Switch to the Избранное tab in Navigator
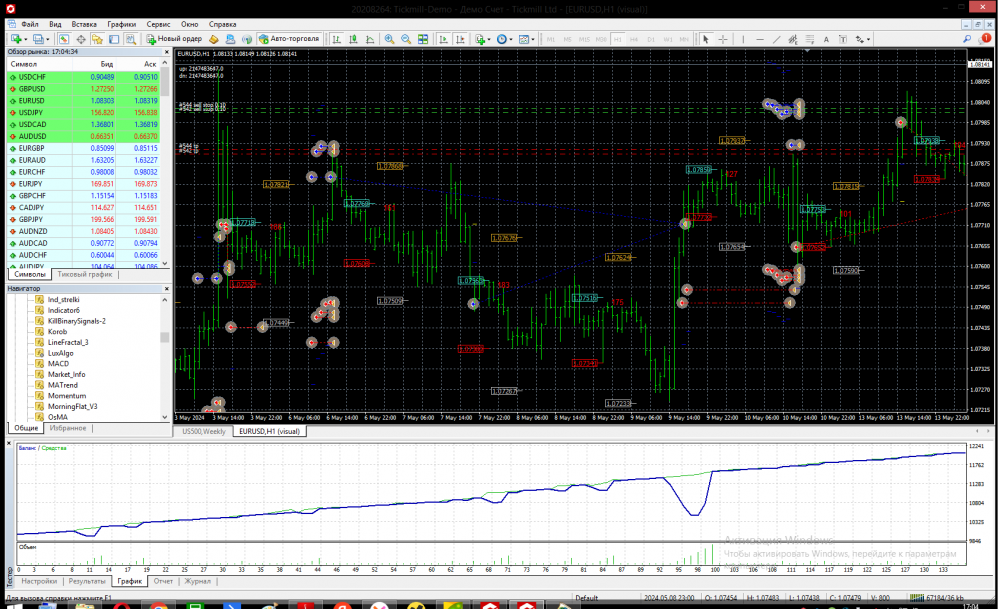Screen dimensions: 1000x609 (68, 428)
